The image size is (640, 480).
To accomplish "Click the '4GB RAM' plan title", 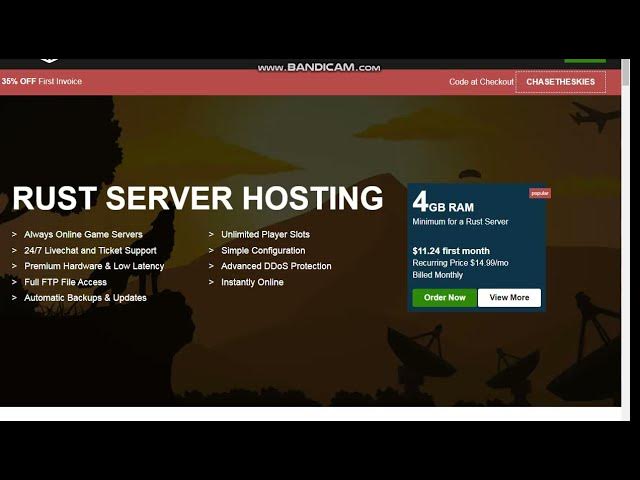I will (x=443, y=203).
